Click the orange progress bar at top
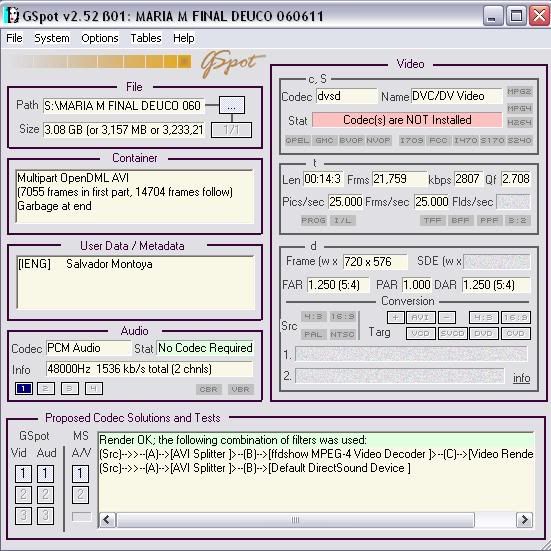The image size is (551, 551). pos(101,62)
